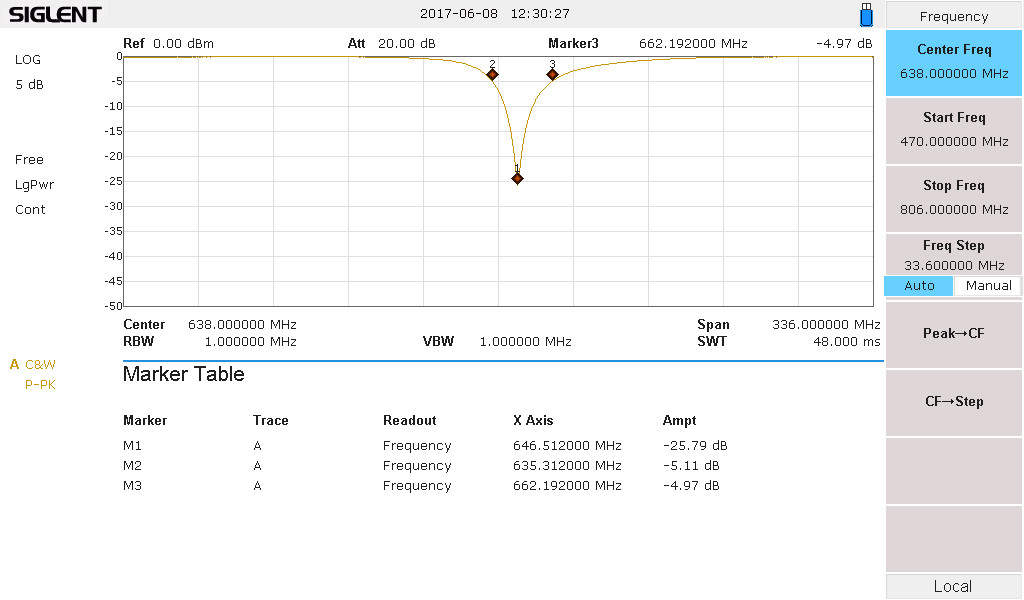Activate the Peak→CF softkey
The image size is (1024, 600).
click(x=953, y=334)
